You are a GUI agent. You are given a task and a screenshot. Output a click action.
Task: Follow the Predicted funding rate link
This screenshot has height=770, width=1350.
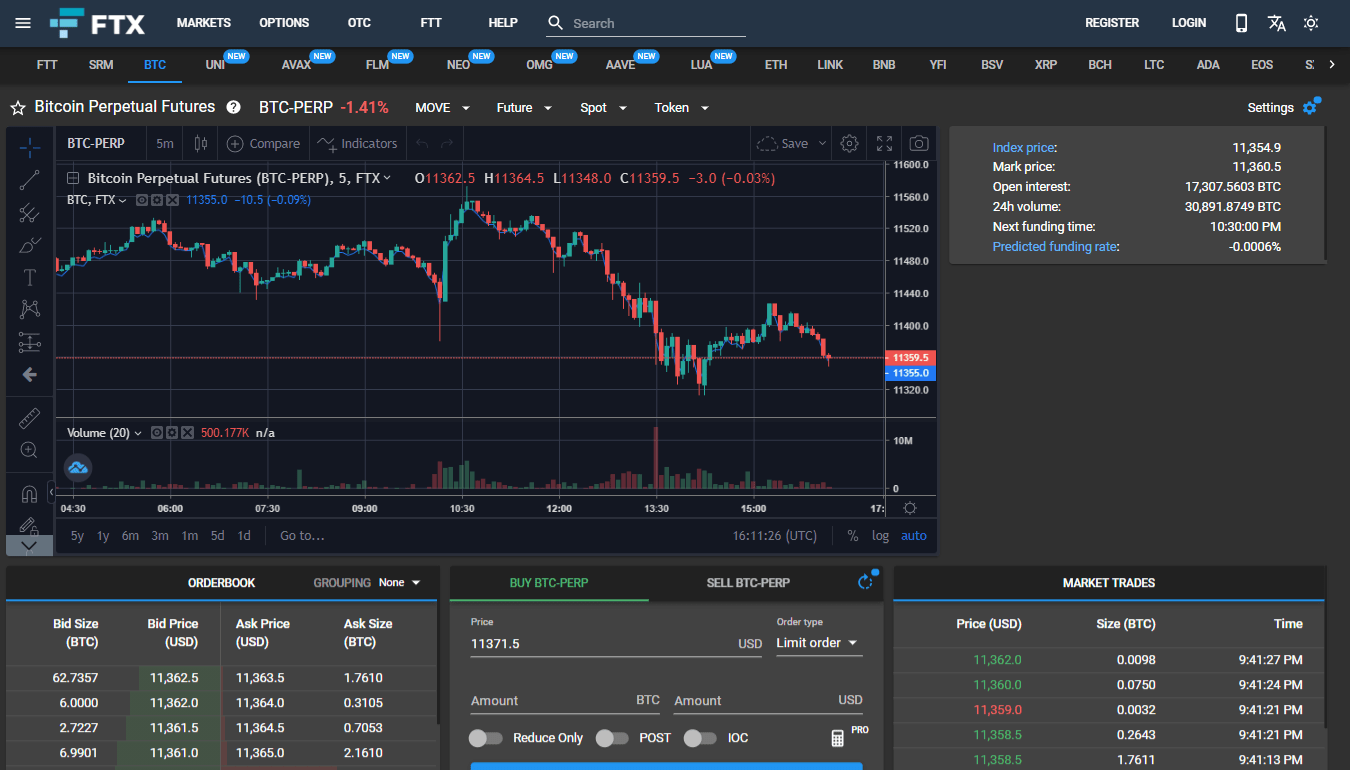(x=1055, y=247)
